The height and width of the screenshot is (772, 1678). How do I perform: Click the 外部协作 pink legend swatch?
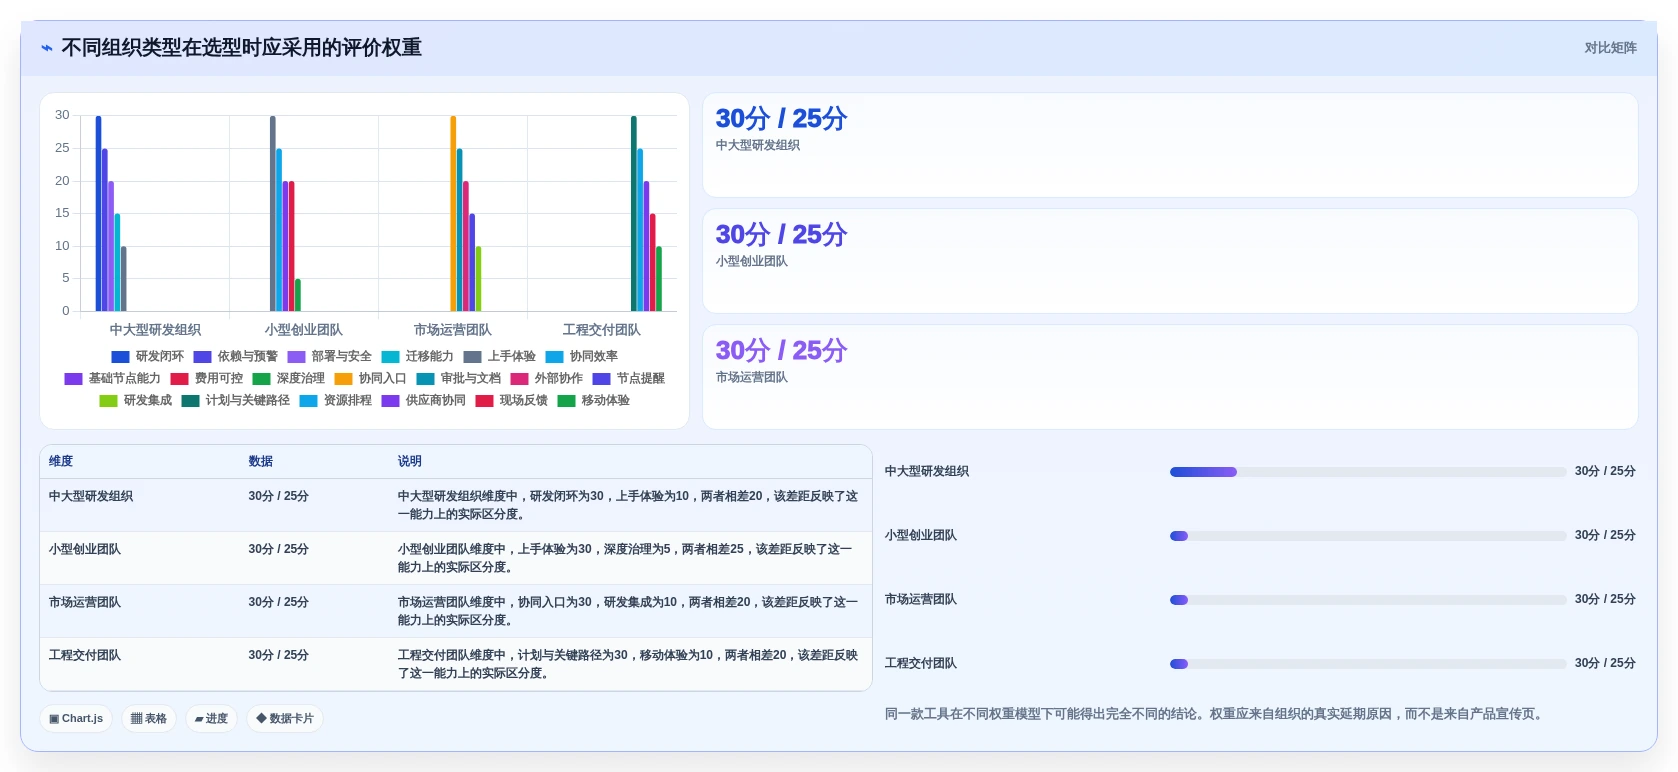coord(519,378)
